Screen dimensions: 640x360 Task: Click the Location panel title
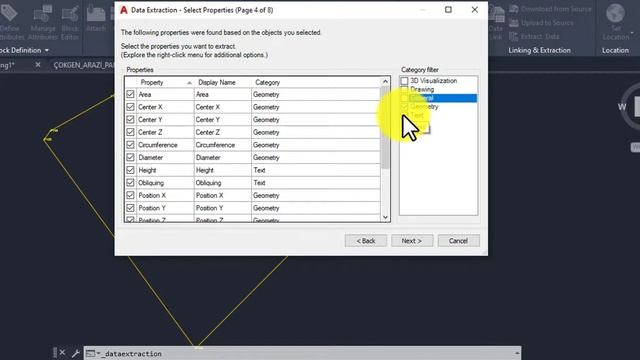pyautogui.click(x=615, y=50)
